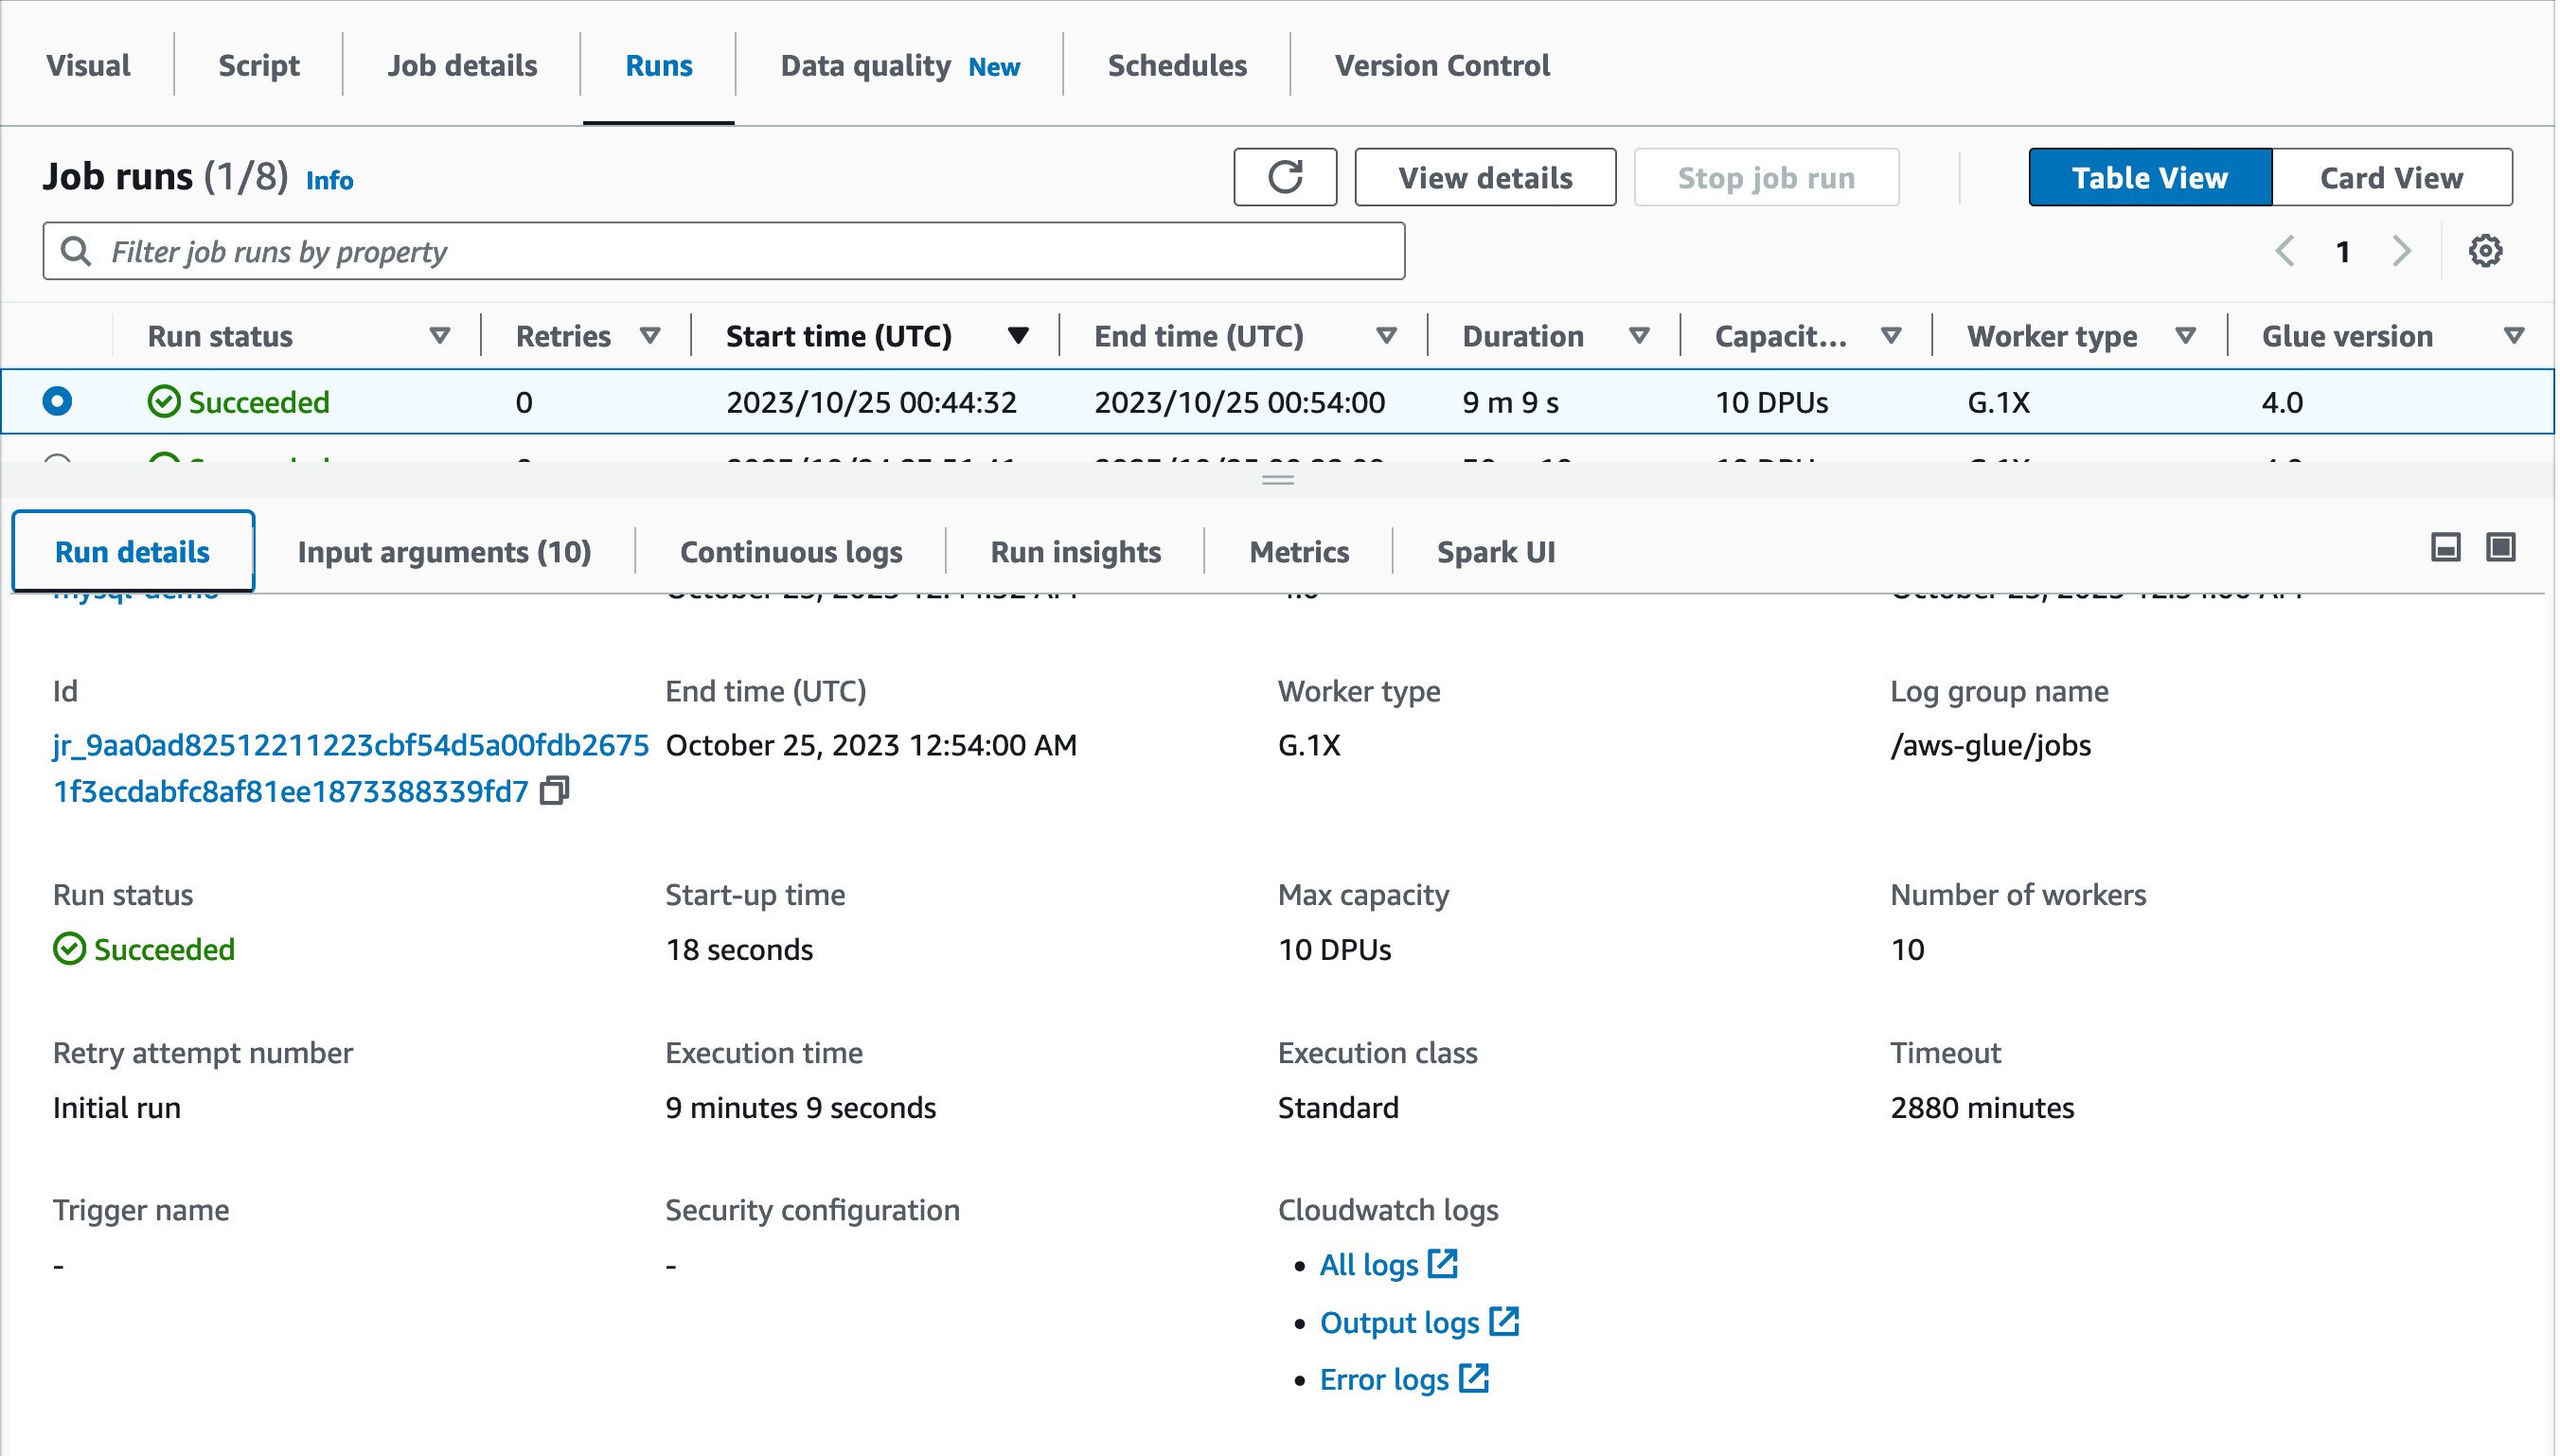The height and width of the screenshot is (1456, 2560).
Task: Sort by Run status column
Action: [x=439, y=336]
